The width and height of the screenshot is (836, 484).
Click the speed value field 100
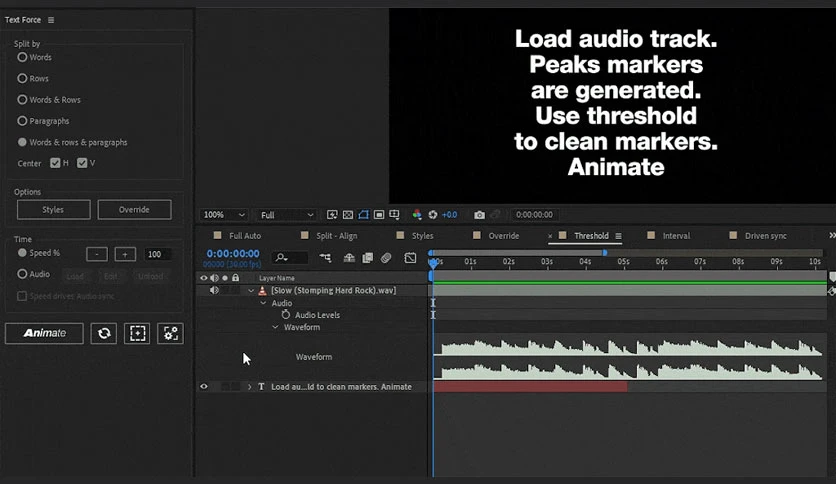click(x=157, y=254)
